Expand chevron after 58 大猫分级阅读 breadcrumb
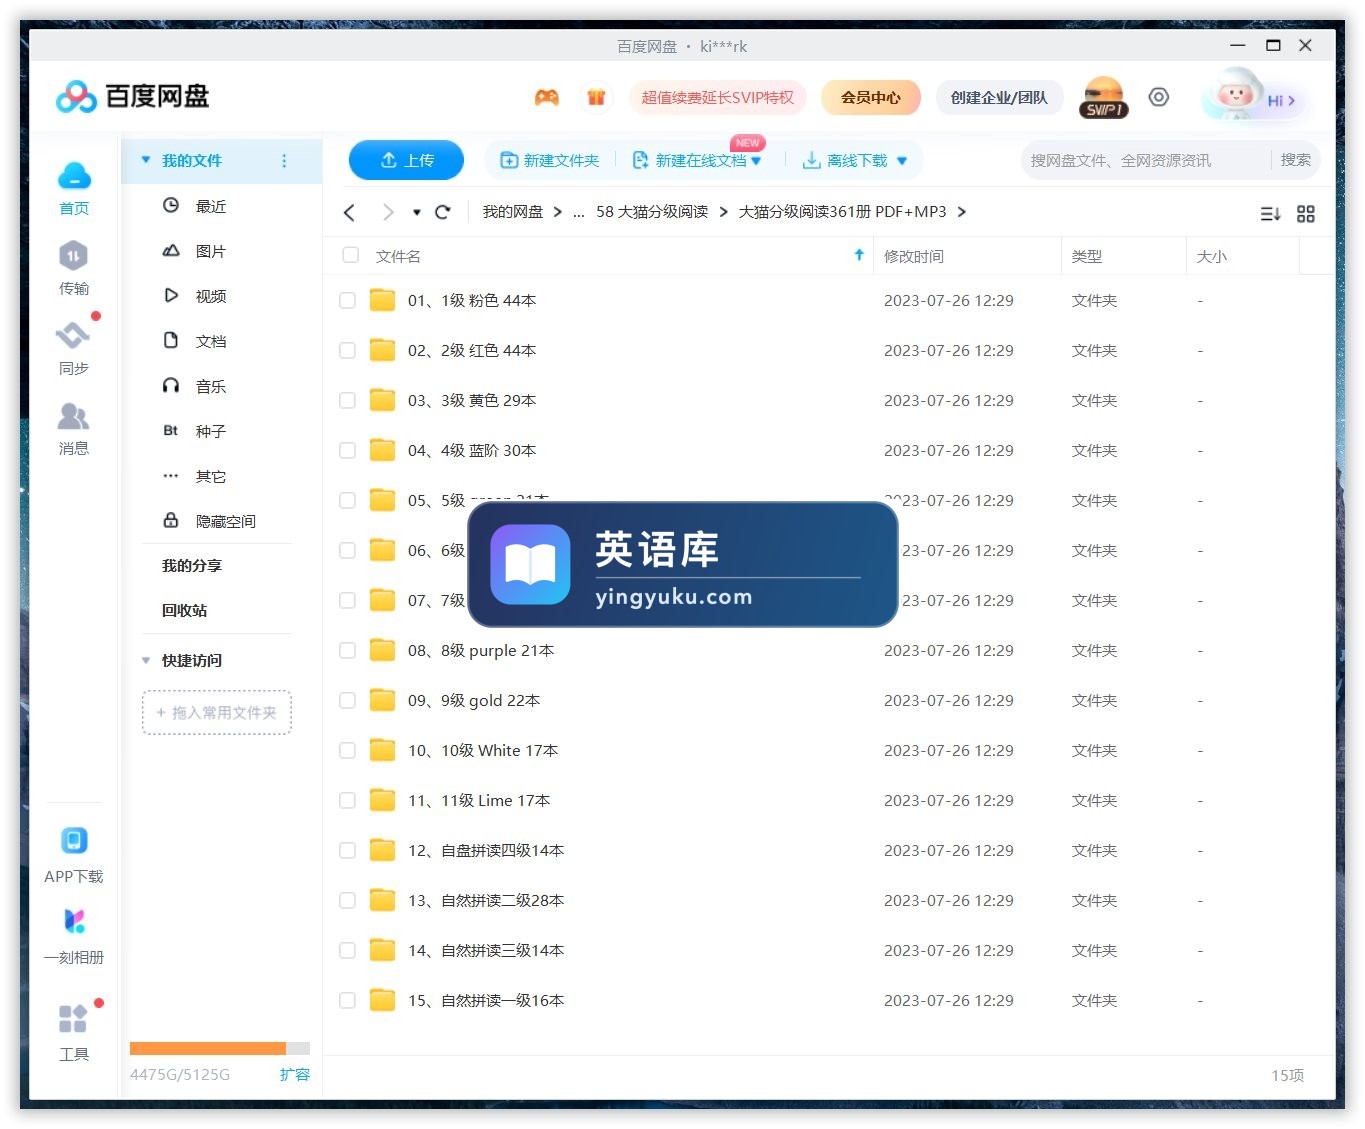The height and width of the screenshot is (1129, 1365). (723, 212)
